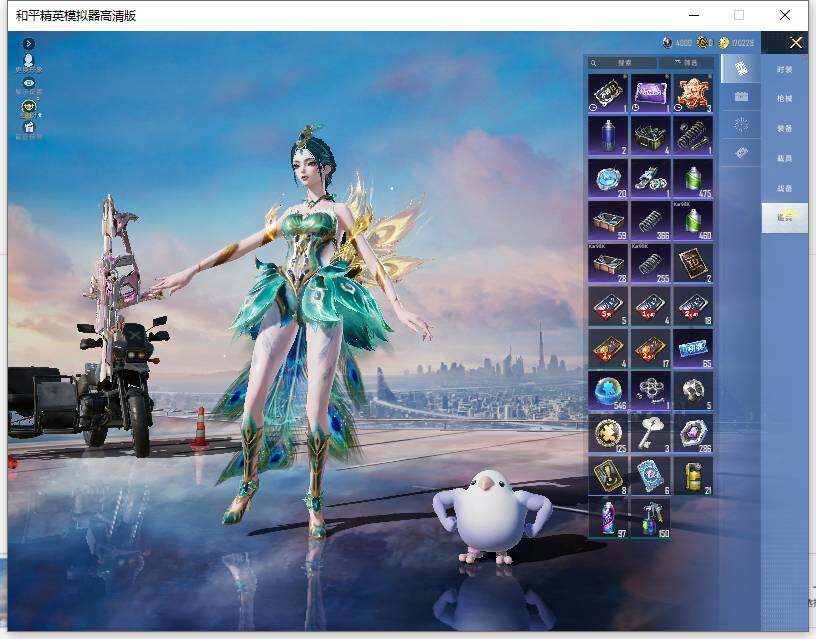The height and width of the screenshot is (639, 816).
Task: Select the Kar98K green spray can with count 460
Action: tap(693, 221)
